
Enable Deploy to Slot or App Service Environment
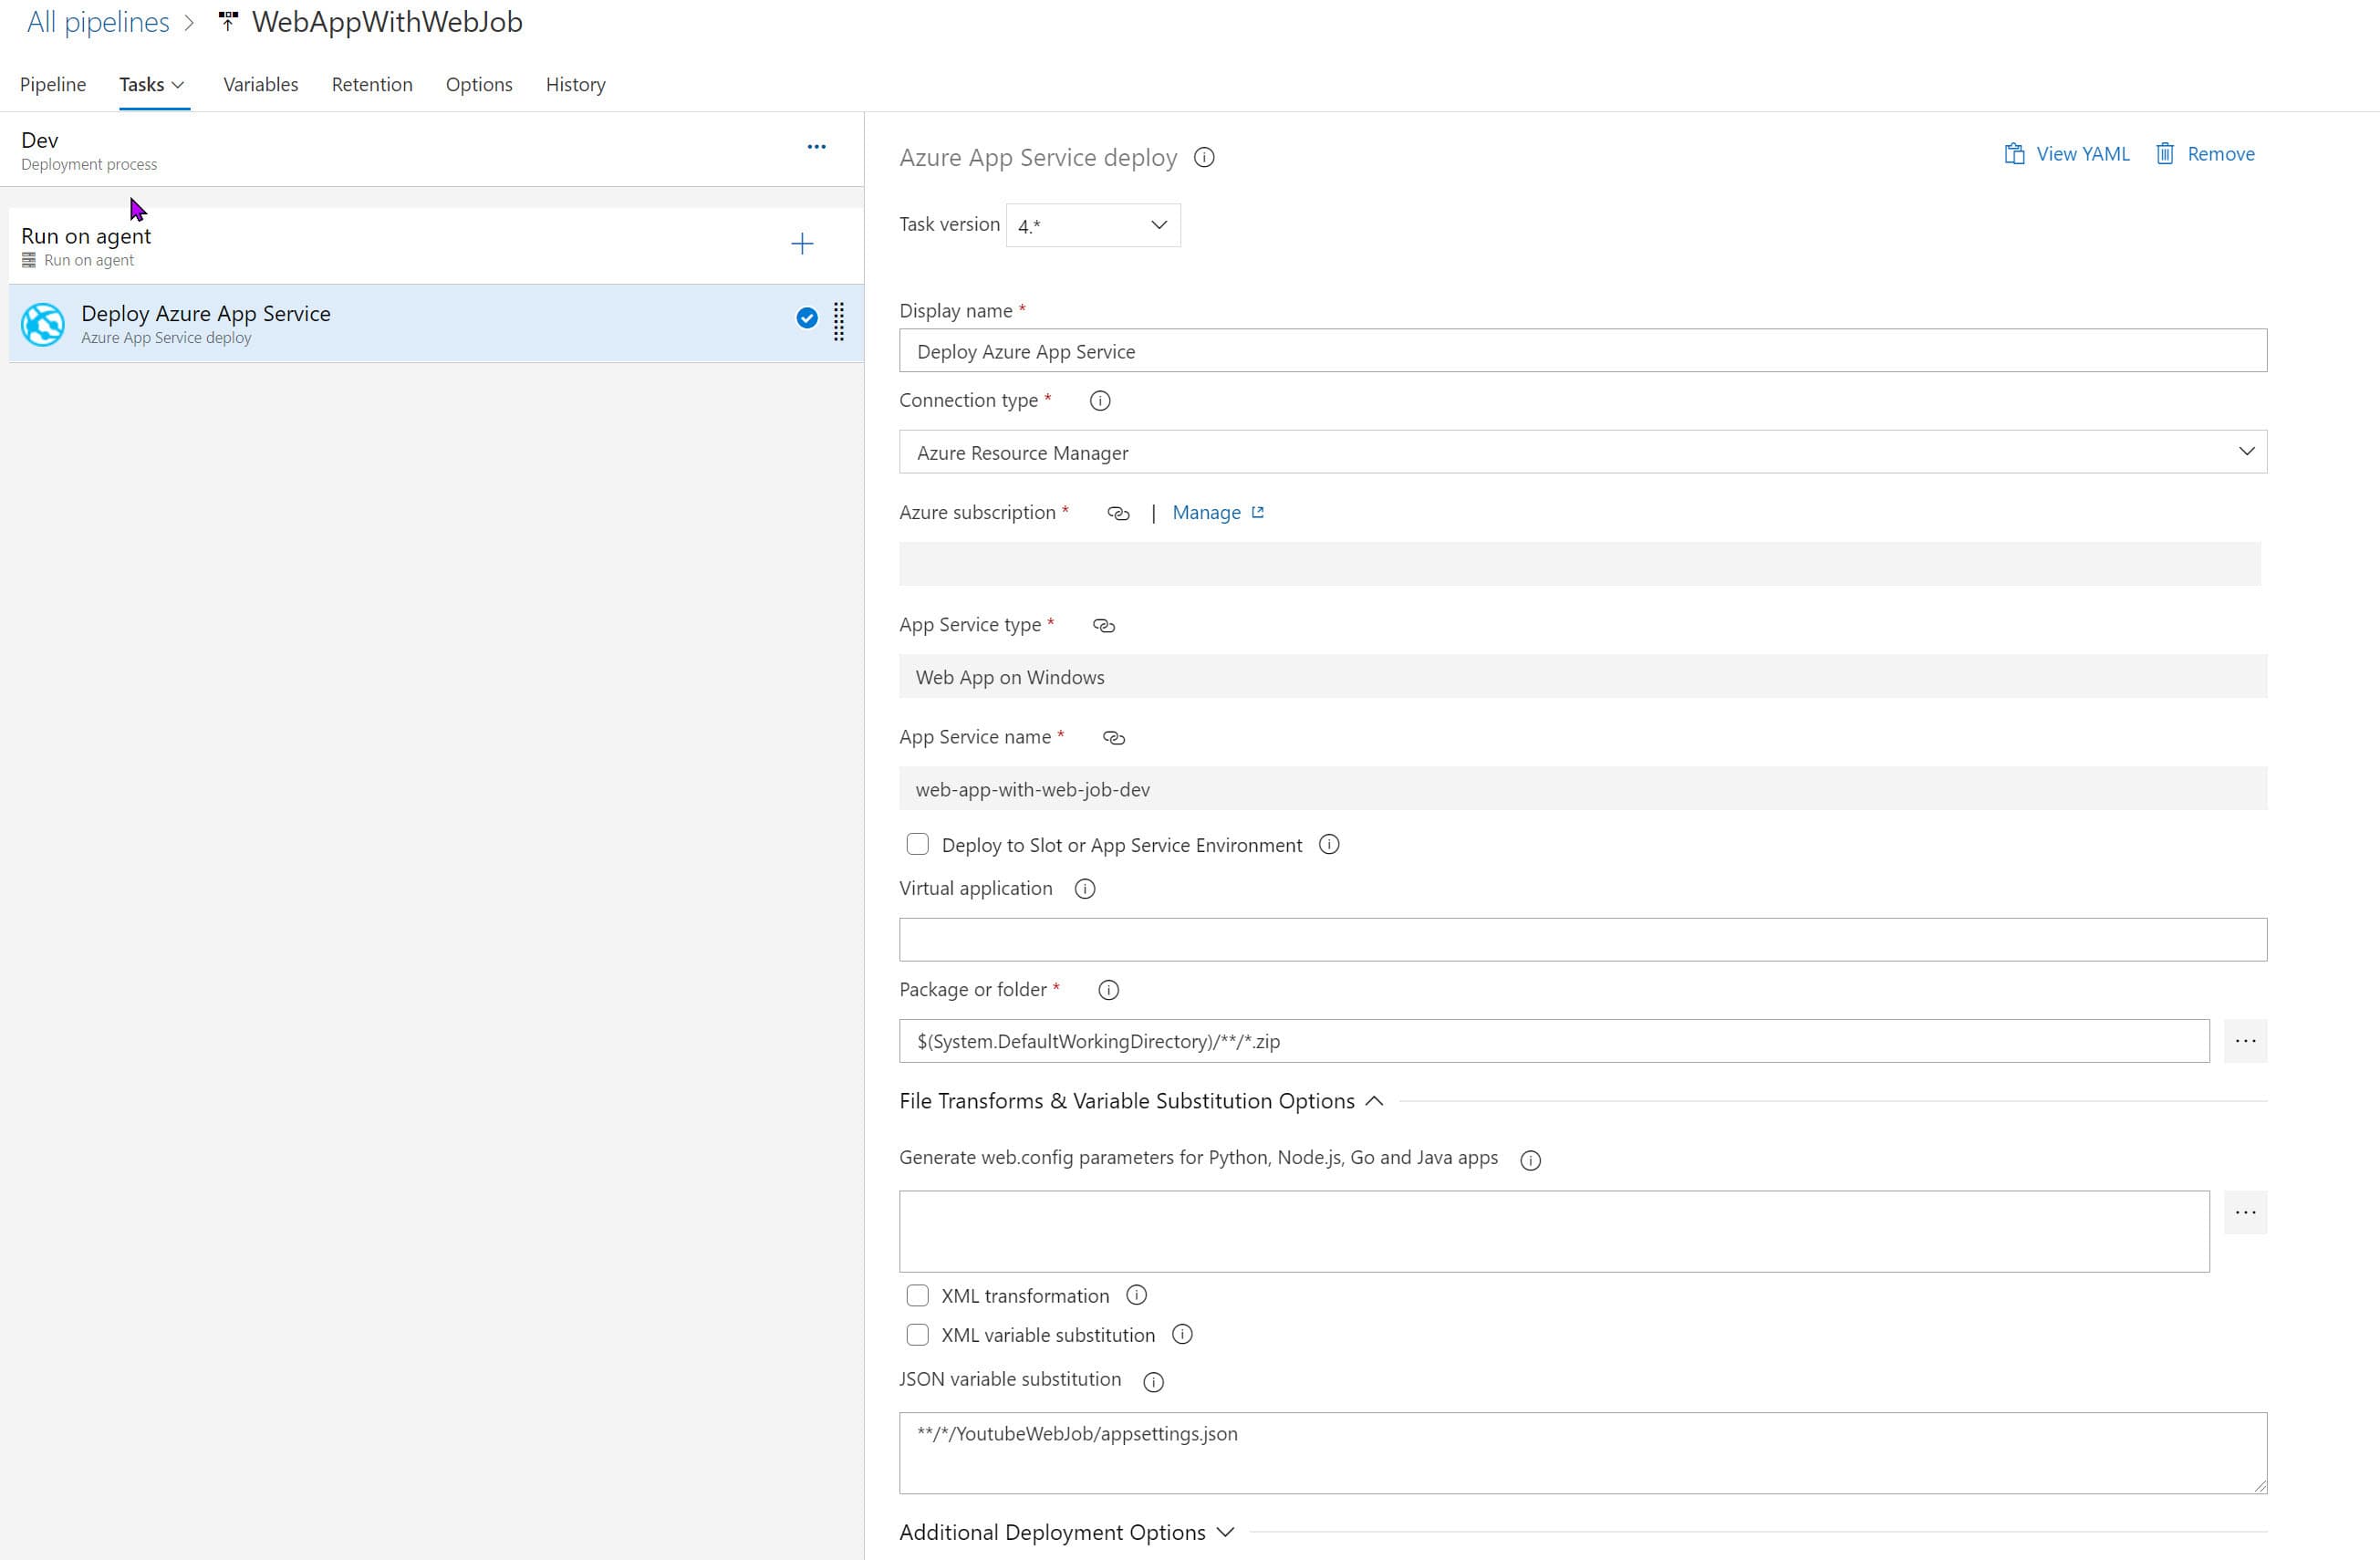click(917, 844)
